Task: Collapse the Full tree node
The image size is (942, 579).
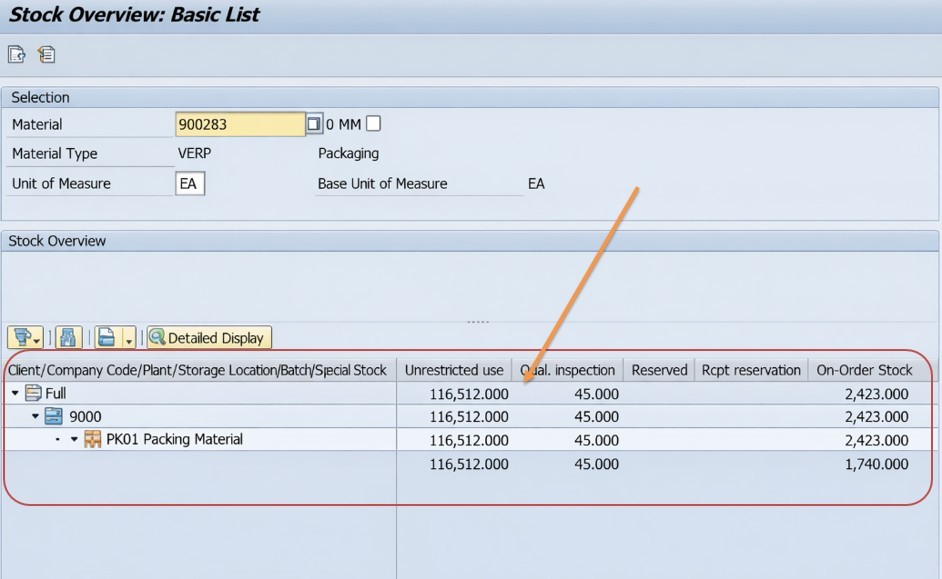Action: [15, 394]
